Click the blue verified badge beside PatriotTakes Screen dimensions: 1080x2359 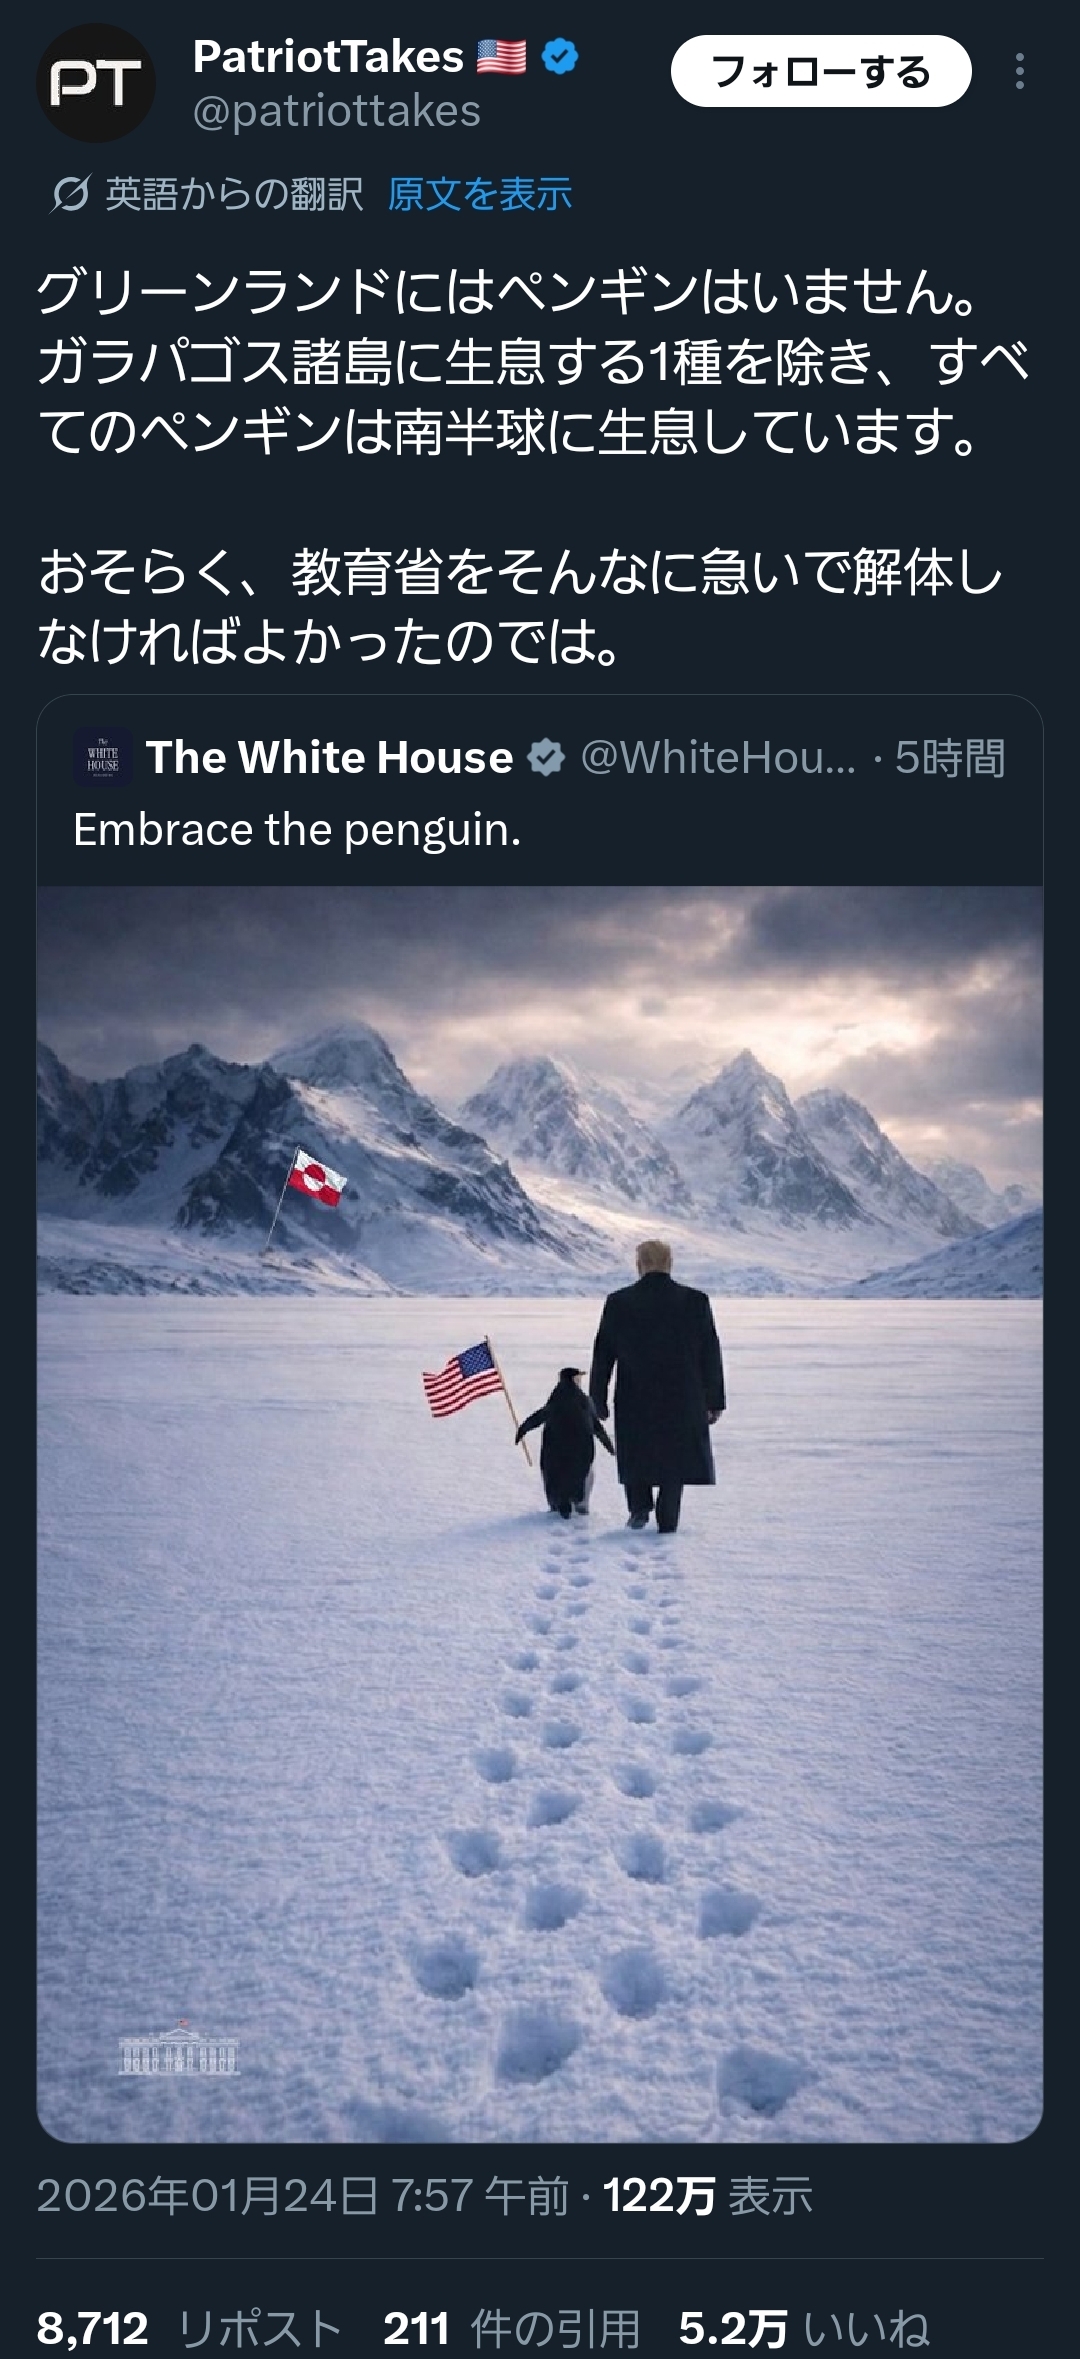click(x=560, y=57)
